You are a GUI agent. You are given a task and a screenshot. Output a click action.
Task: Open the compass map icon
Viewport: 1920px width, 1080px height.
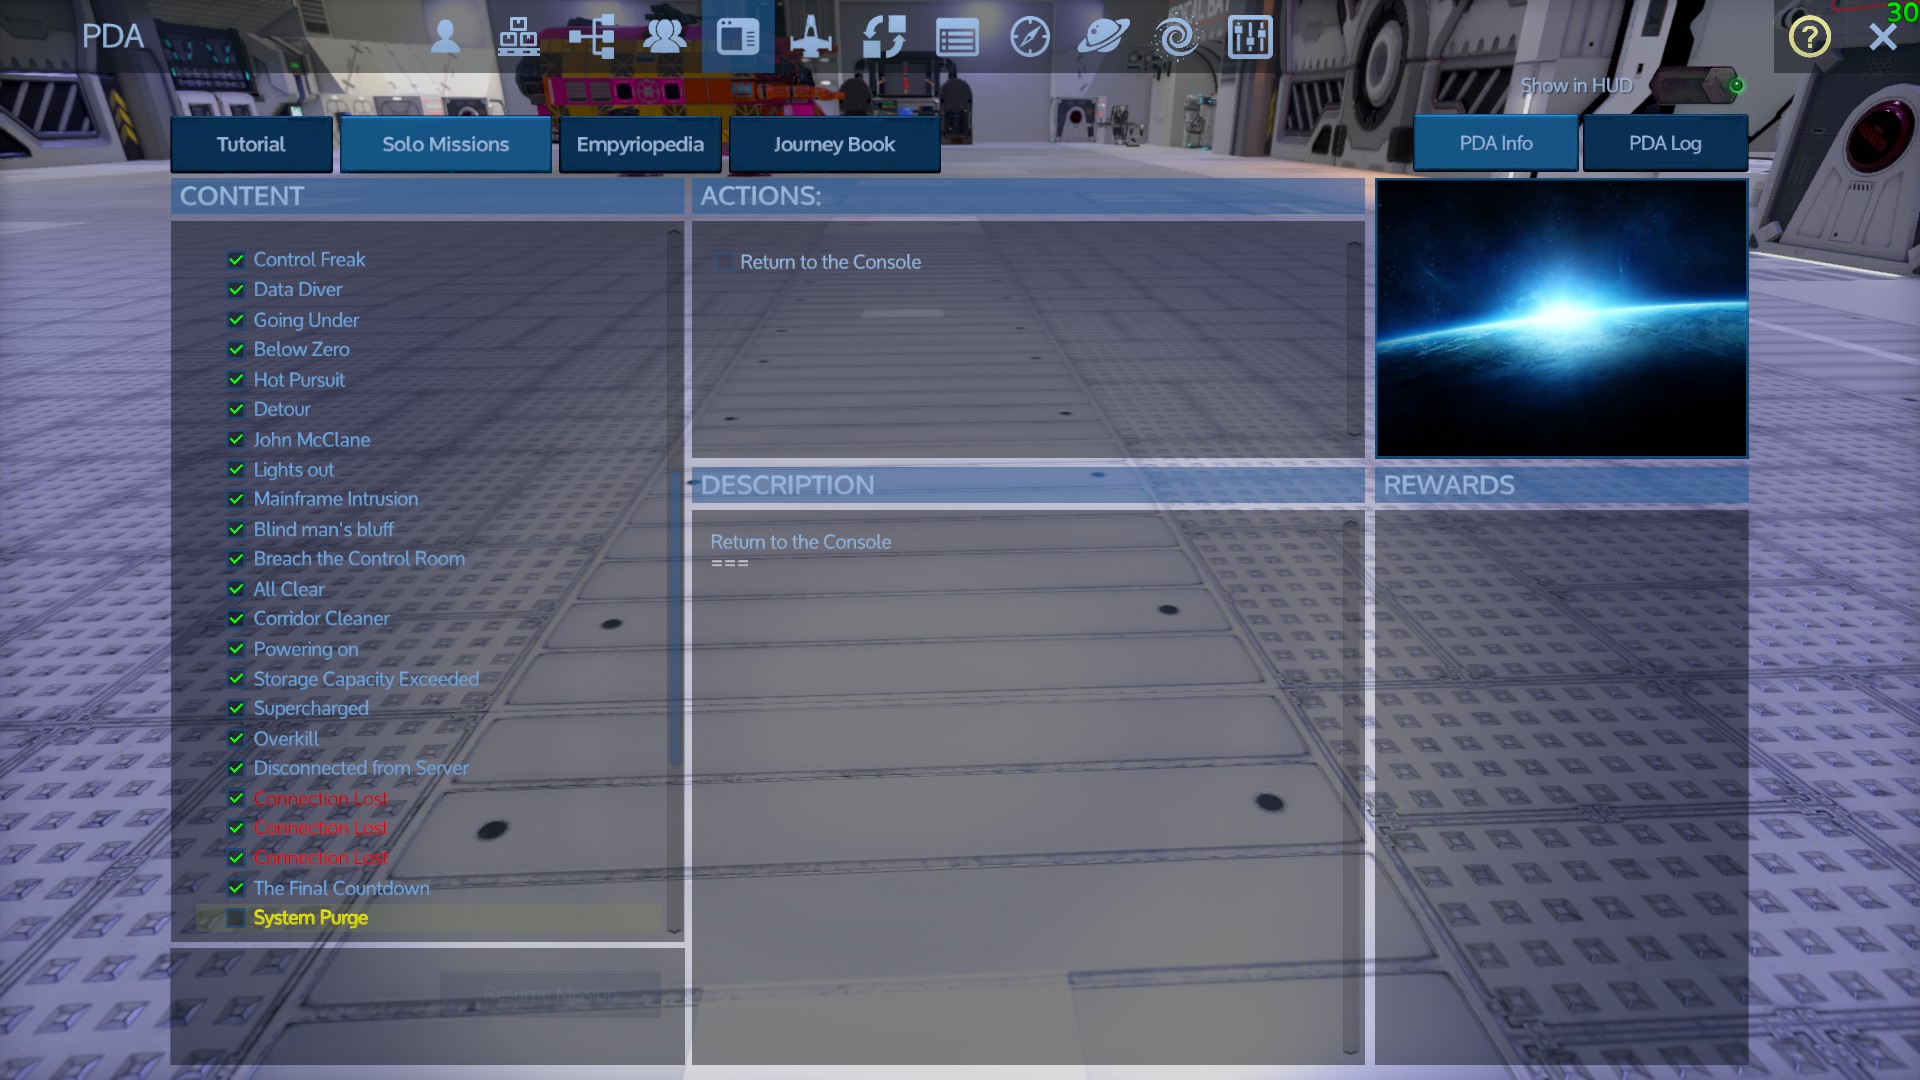[1030, 37]
